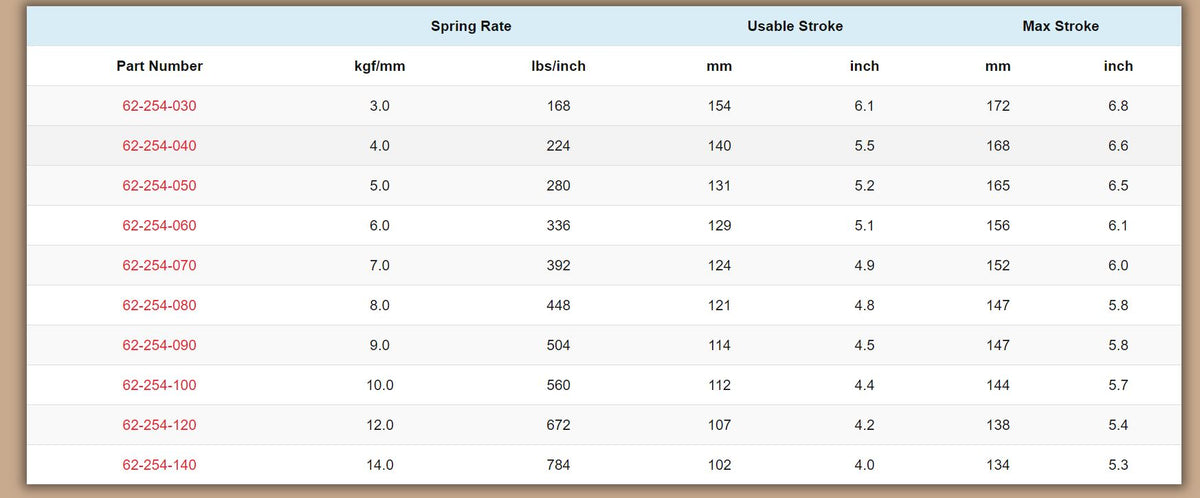
Task: Click the 168 lbs/inch cell
Action: [559, 106]
